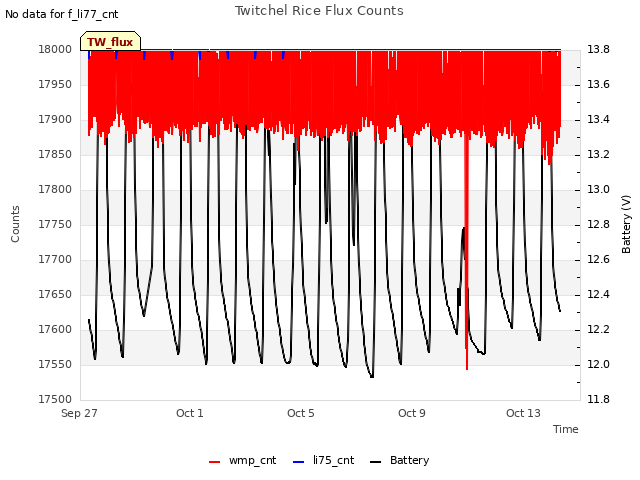Click the 12.4 battery voltage tick label
Screen dimensions: 640x480
pos(598,294)
